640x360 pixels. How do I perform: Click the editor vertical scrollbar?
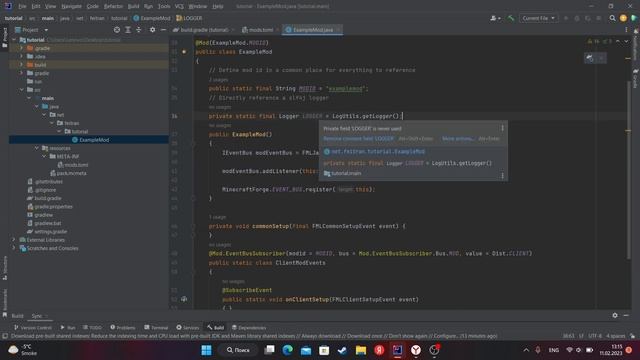(628, 171)
